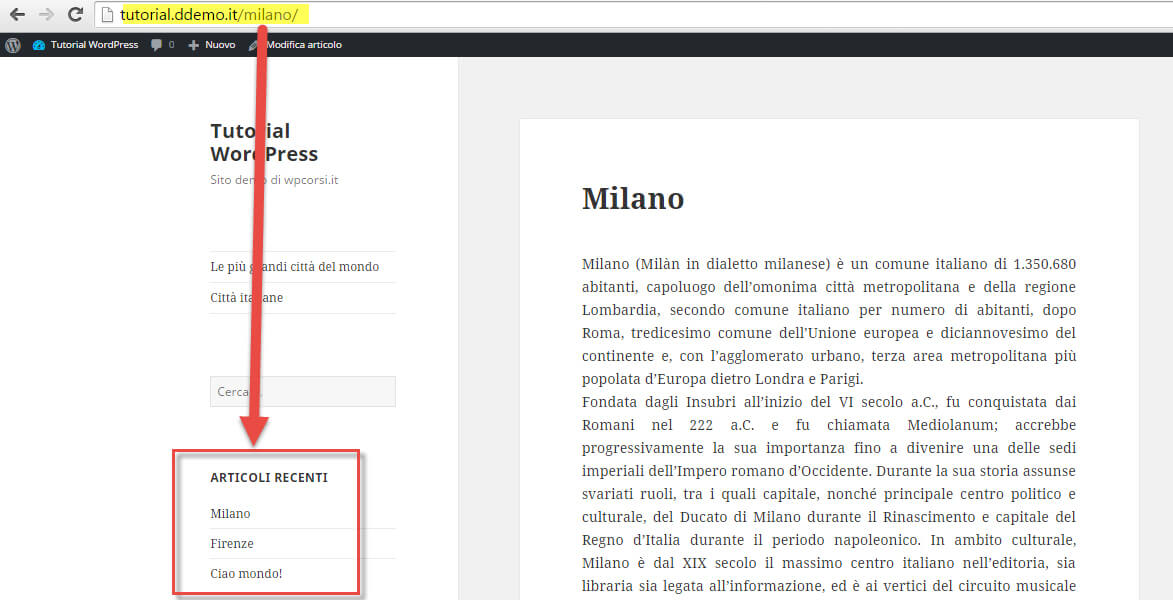
Task: Open the Firenze article link
Action: click(x=232, y=543)
